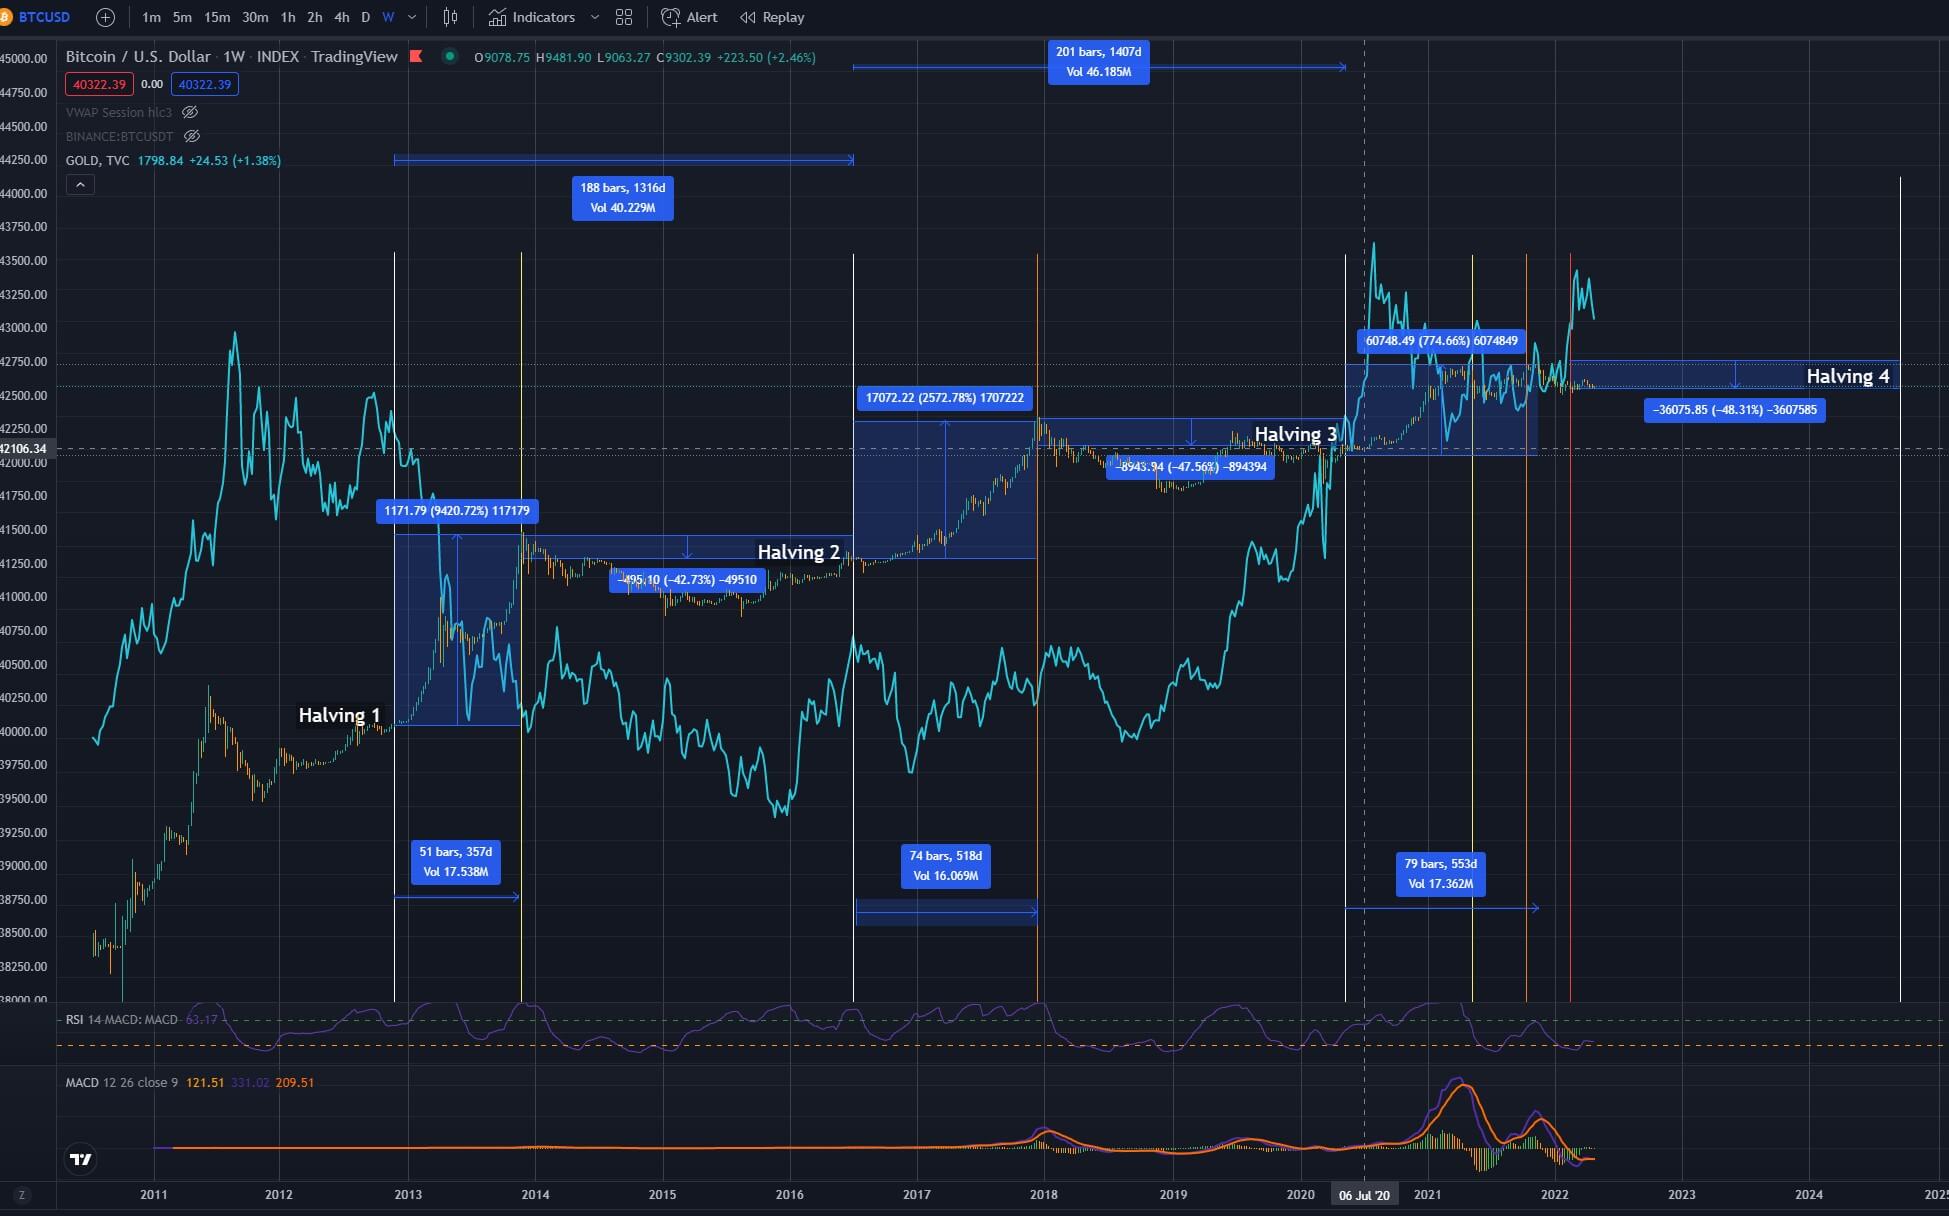Select the 188 bars, 1316d date range label
The image size is (1949, 1216).
(622, 198)
